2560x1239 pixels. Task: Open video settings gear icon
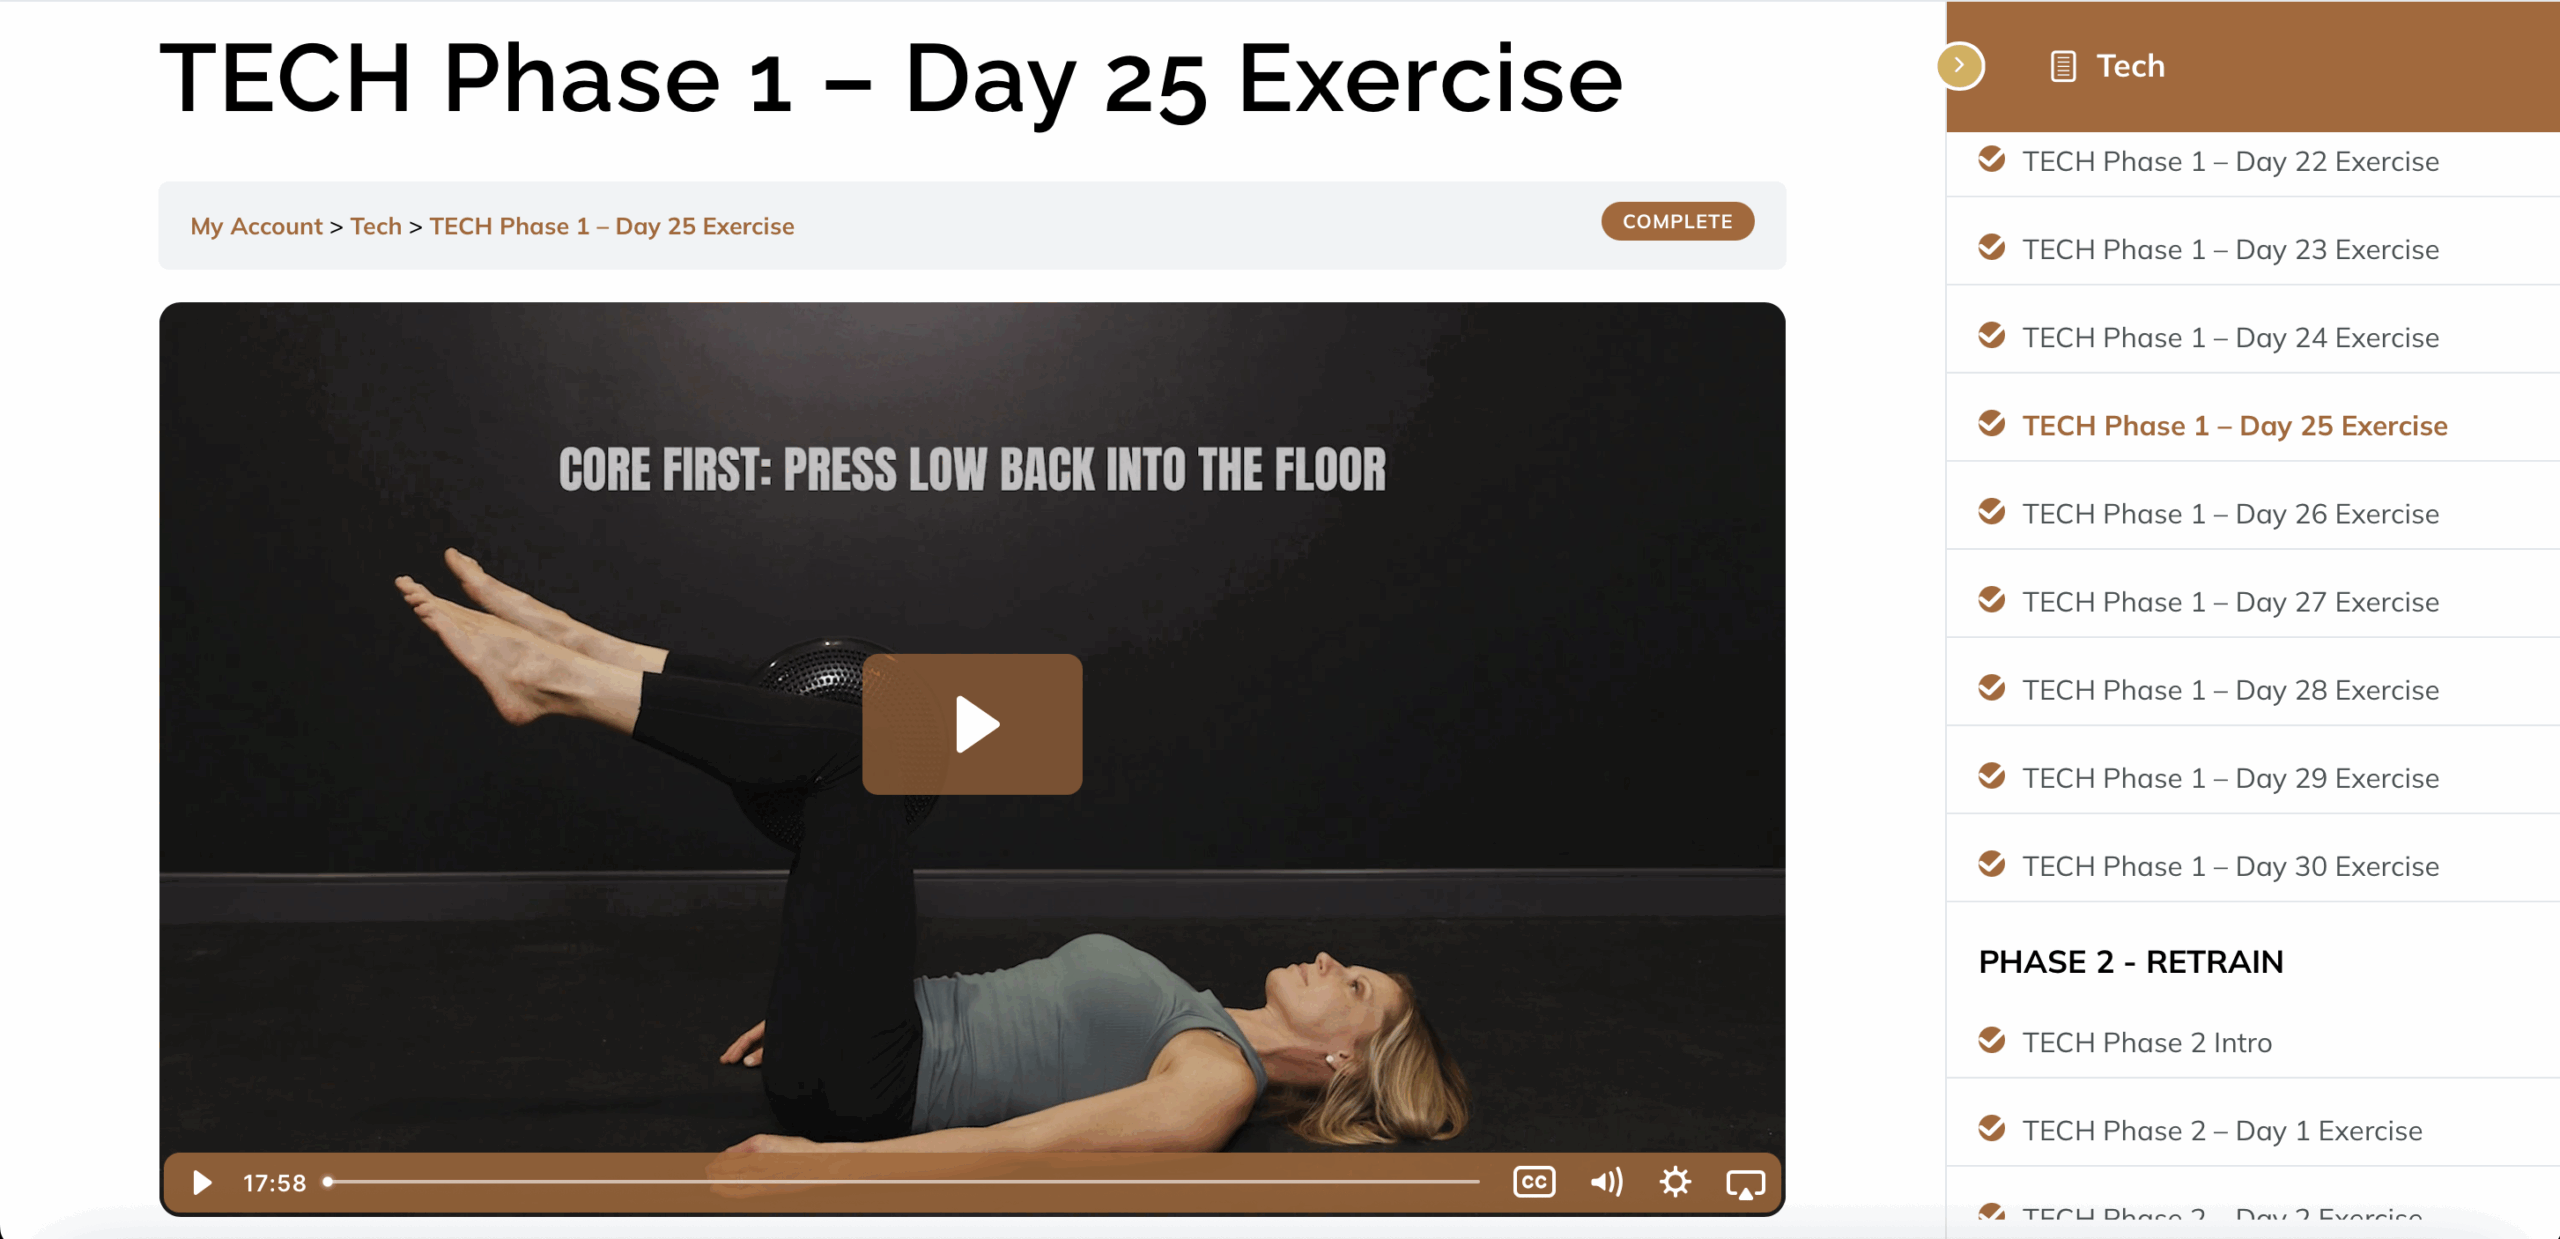point(1675,1182)
